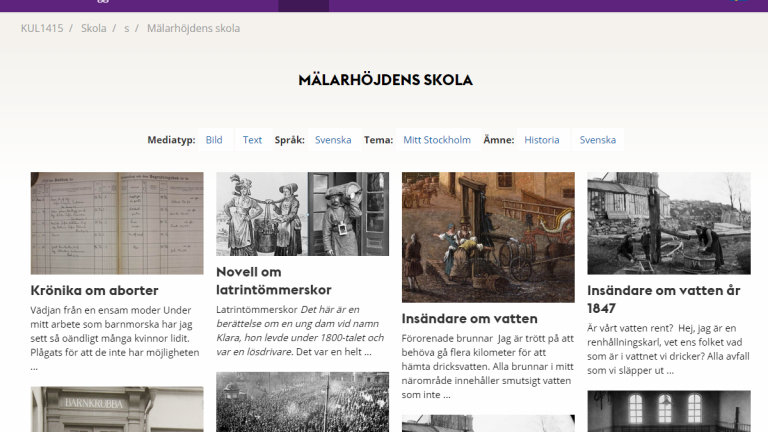Filter media type by Bild
Screen dimensions: 768x432
click(214, 140)
